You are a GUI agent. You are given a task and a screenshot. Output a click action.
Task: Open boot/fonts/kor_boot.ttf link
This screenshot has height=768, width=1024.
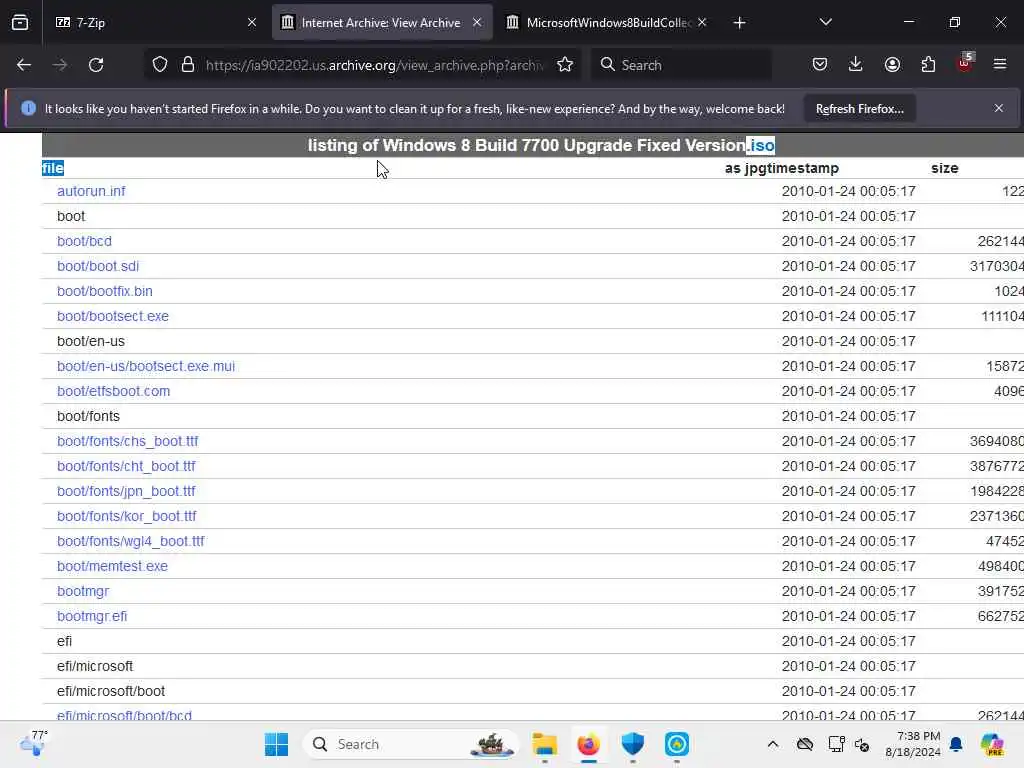pos(127,516)
